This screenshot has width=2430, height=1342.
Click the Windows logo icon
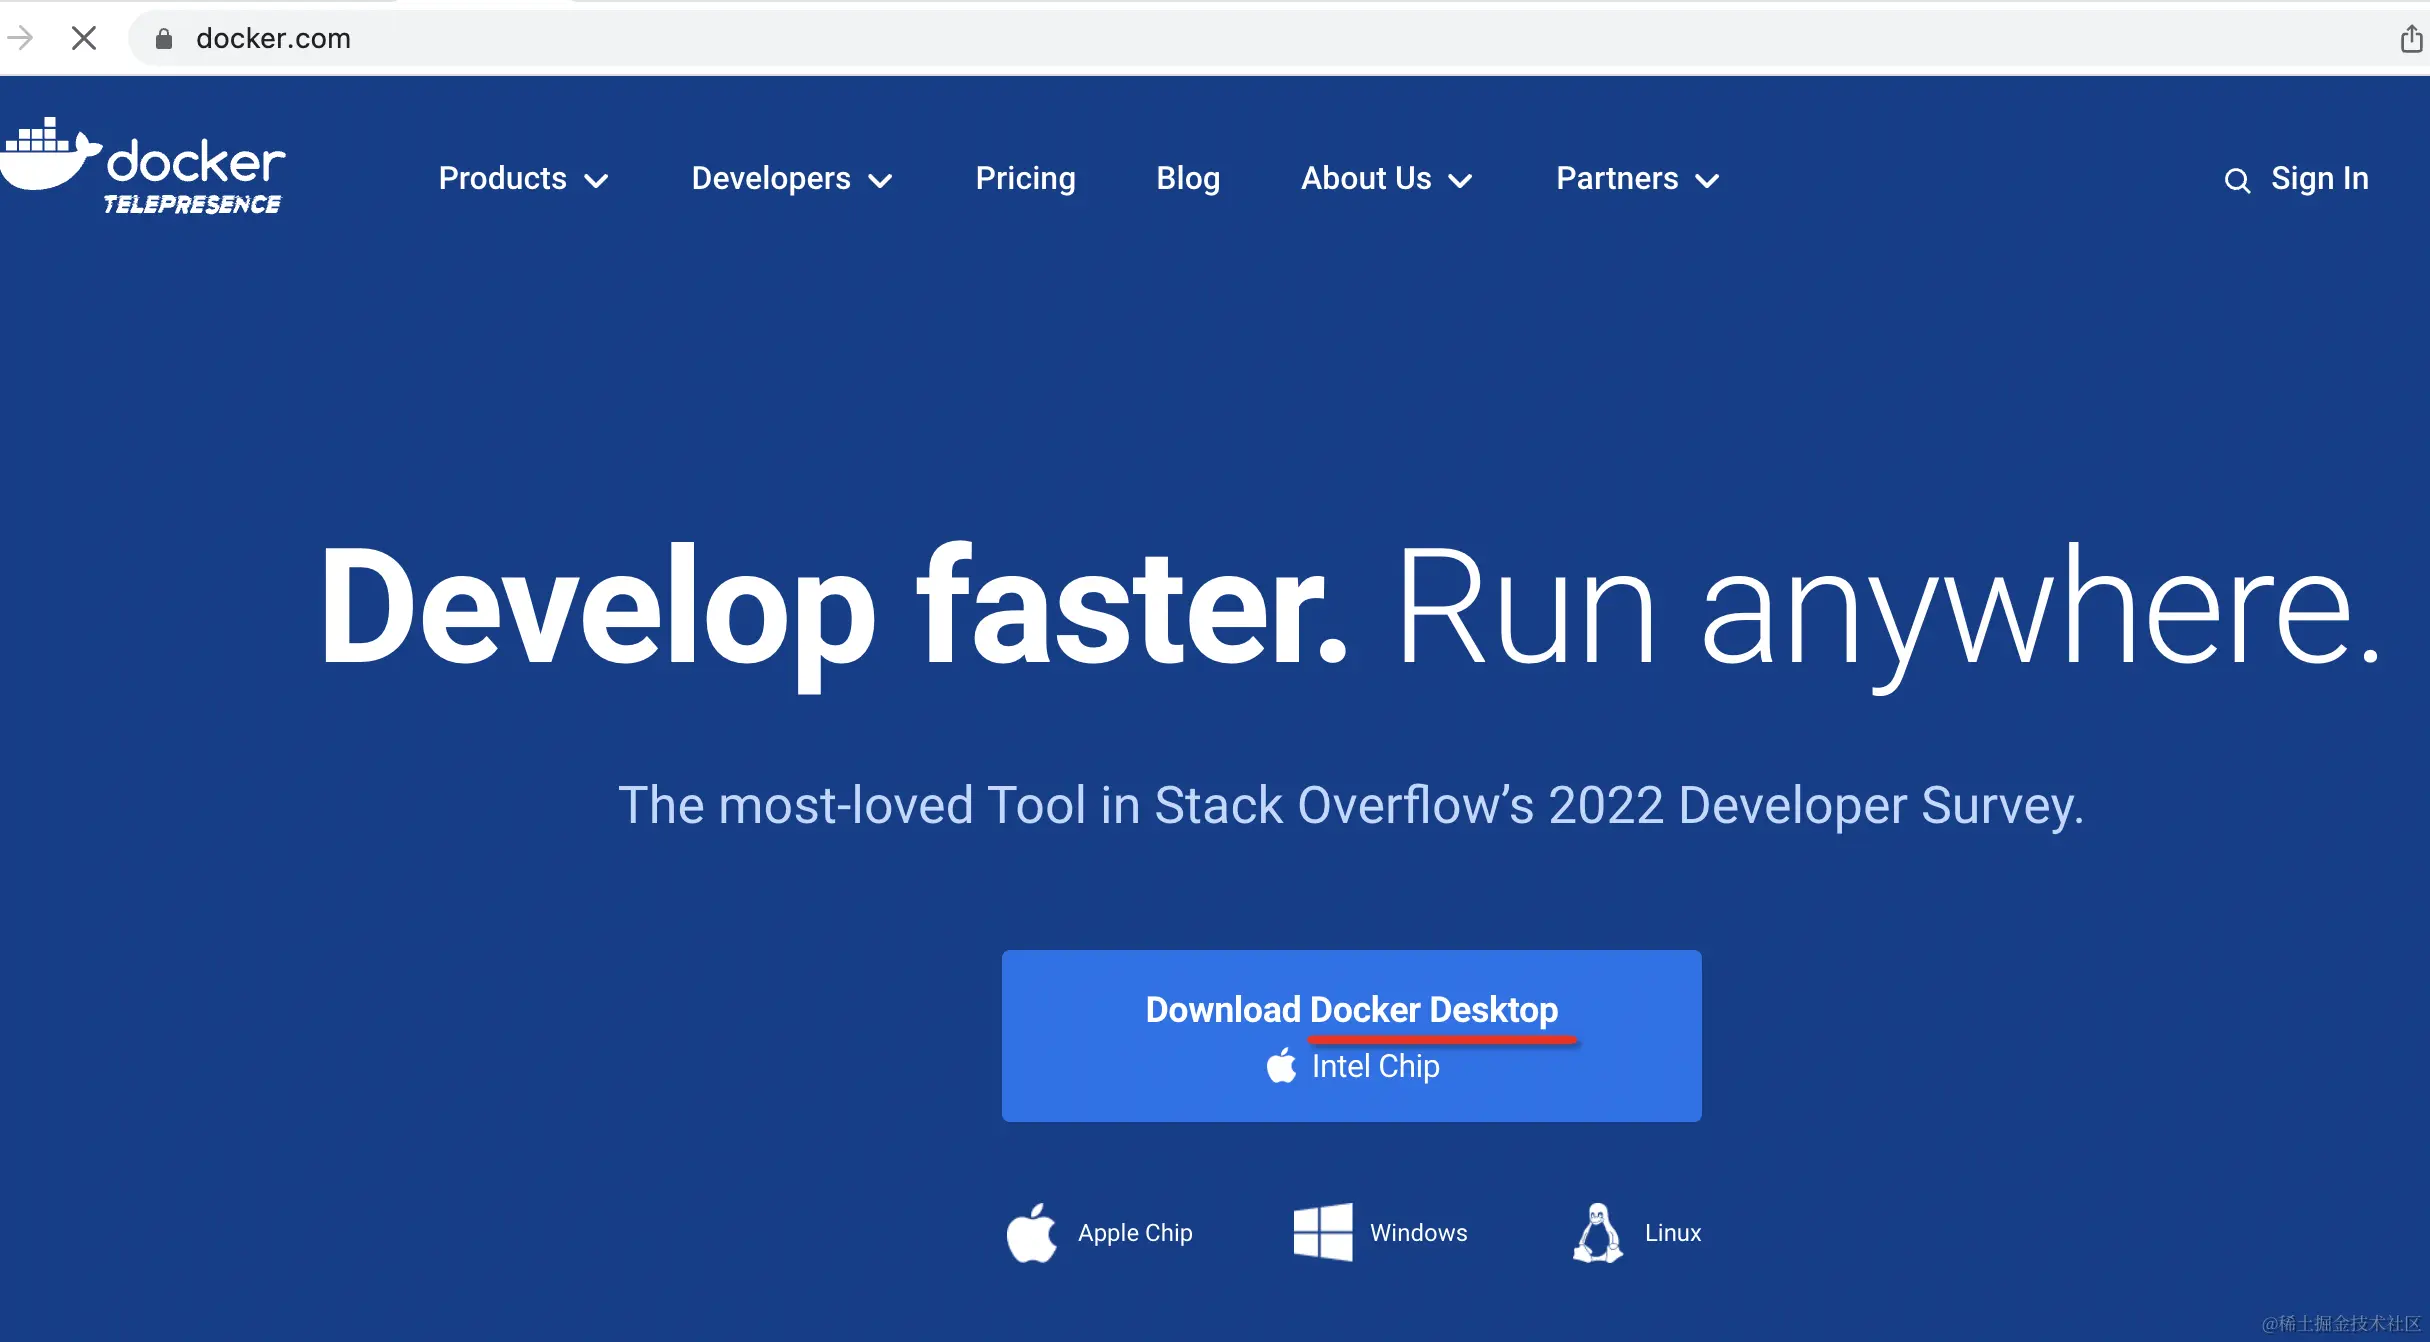click(x=1322, y=1232)
